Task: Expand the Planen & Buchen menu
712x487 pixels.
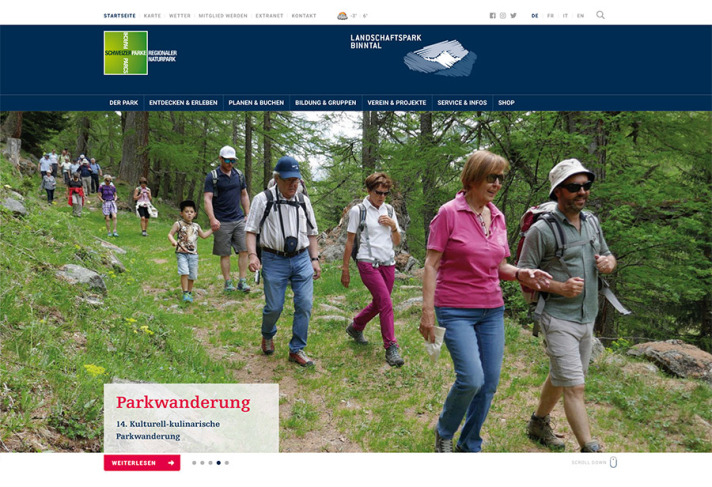Action: click(x=256, y=103)
